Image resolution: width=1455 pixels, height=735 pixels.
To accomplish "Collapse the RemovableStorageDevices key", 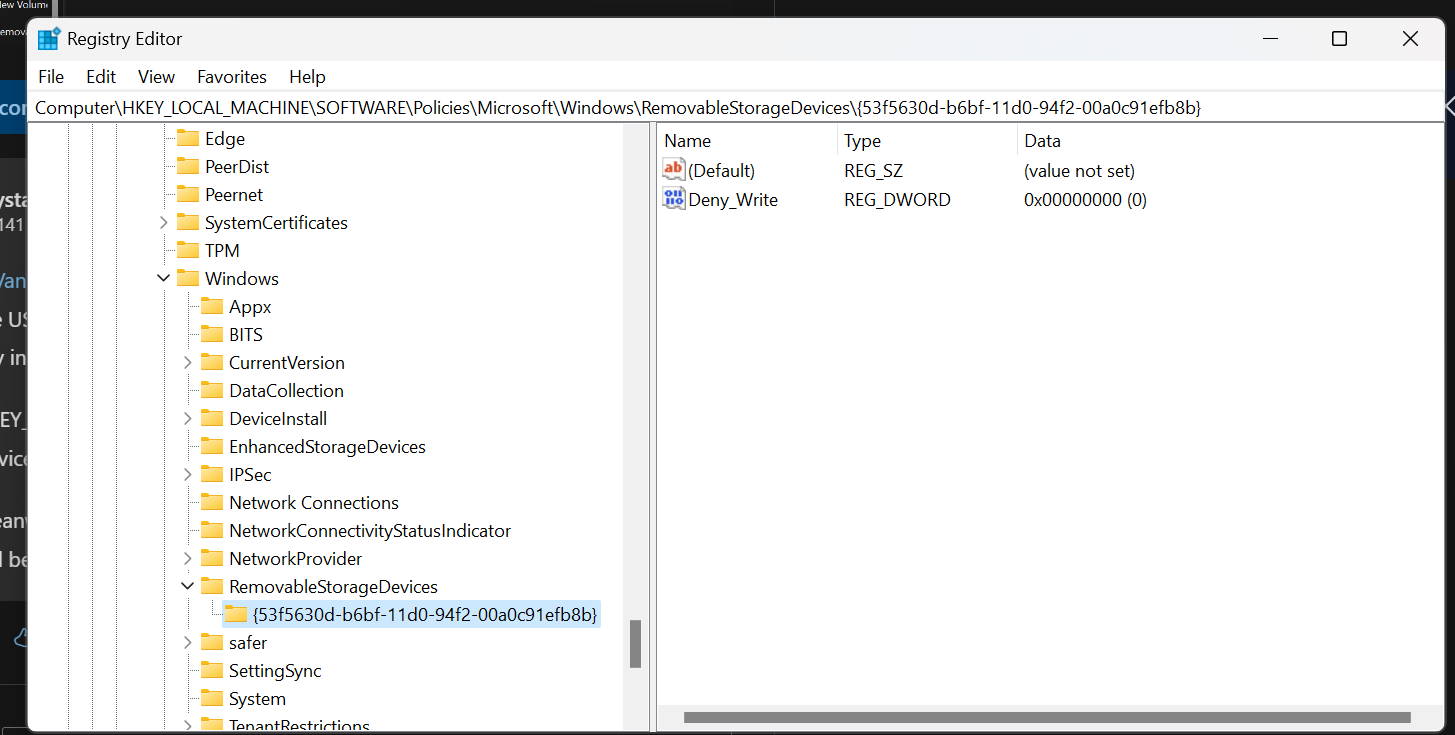I will pos(188,586).
